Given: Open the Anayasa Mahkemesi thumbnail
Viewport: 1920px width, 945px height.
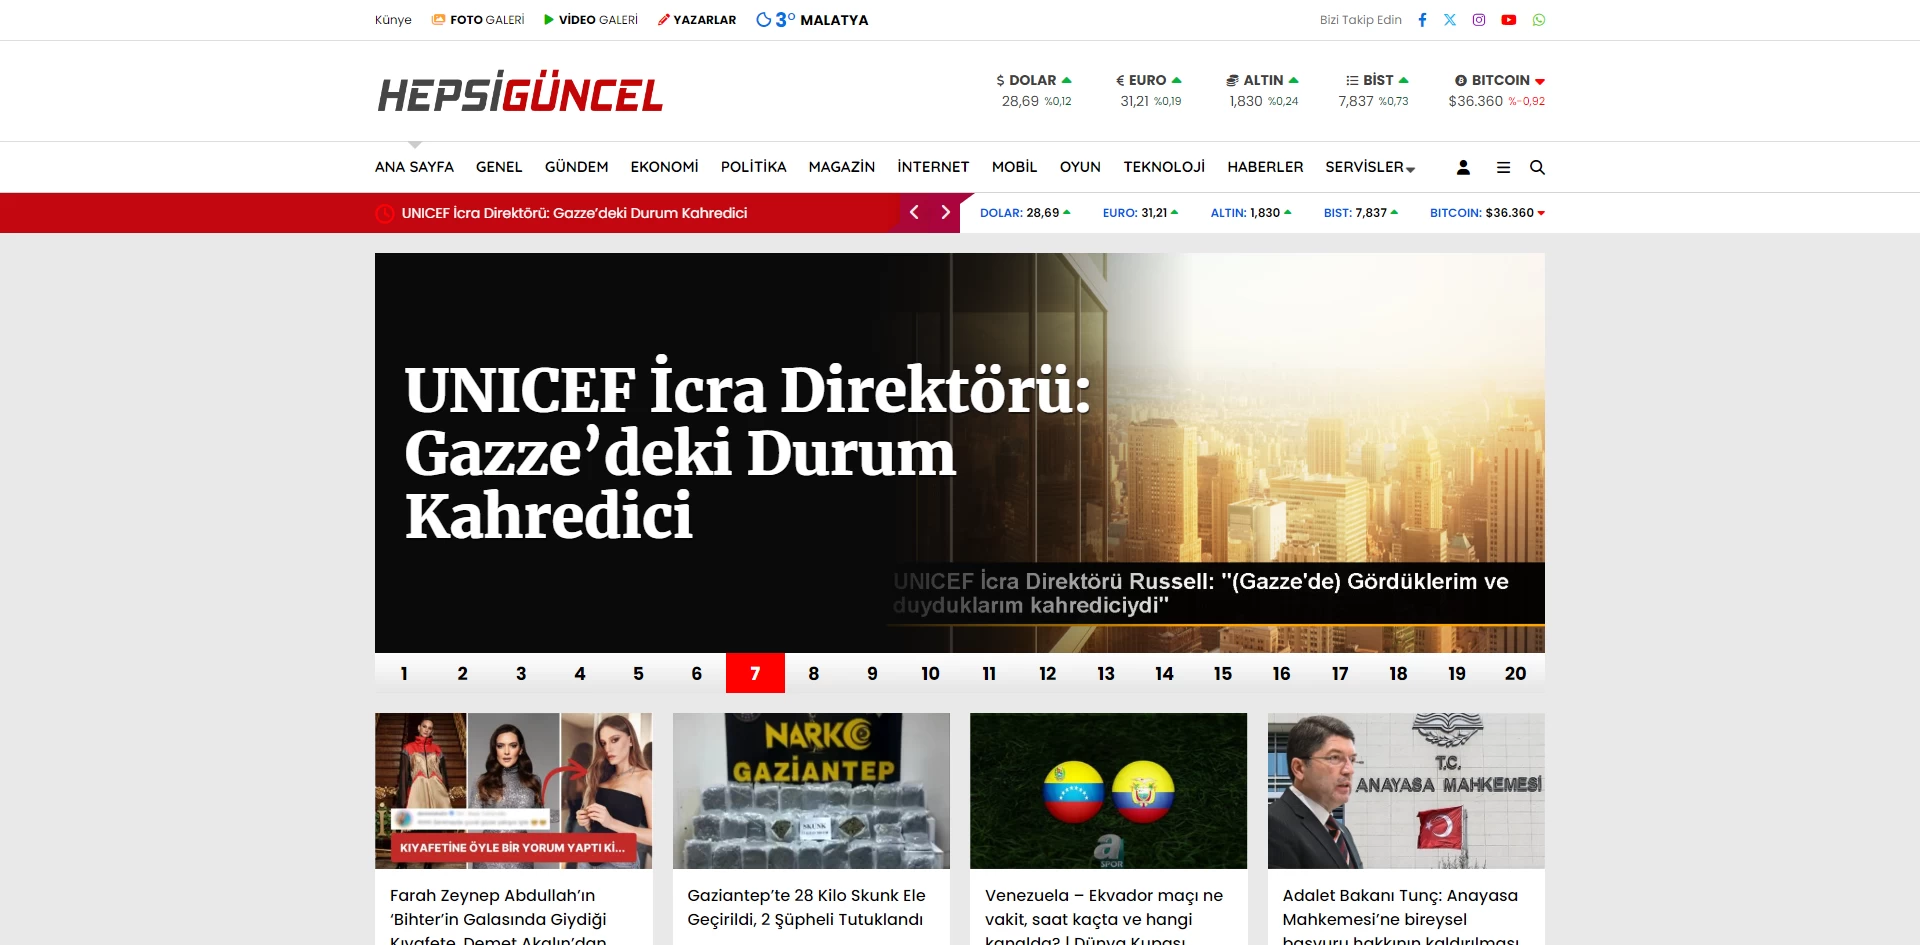Looking at the screenshot, I should (x=1406, y=791).
